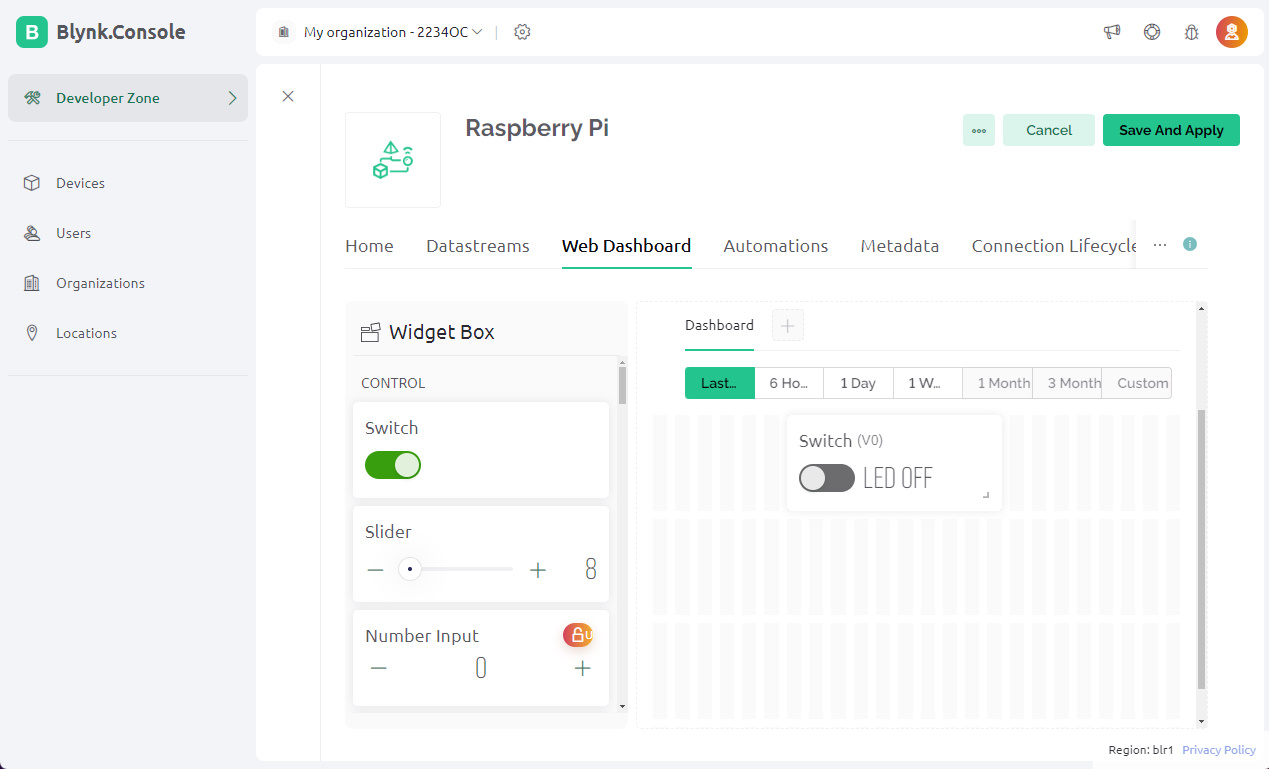Select the Last time range button
Image resolution: width=1269 pixels, height=769 pixels.
(719, 383)
